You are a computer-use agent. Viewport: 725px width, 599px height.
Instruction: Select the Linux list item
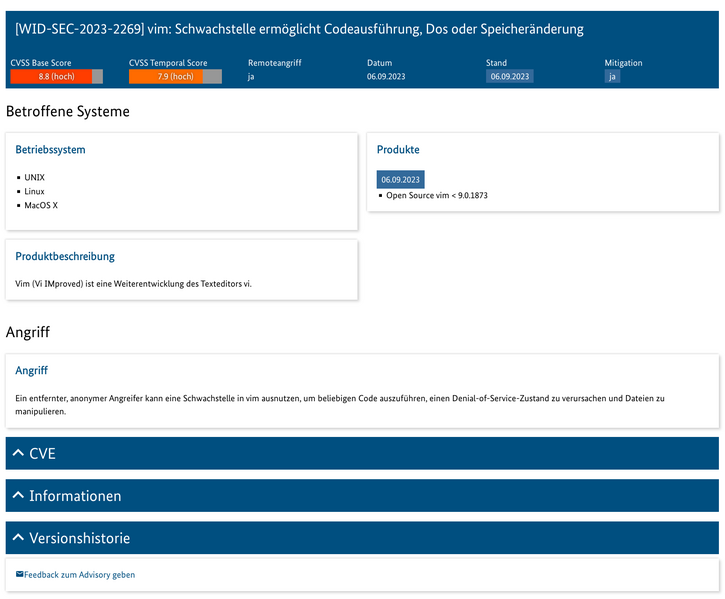point(35,191)
